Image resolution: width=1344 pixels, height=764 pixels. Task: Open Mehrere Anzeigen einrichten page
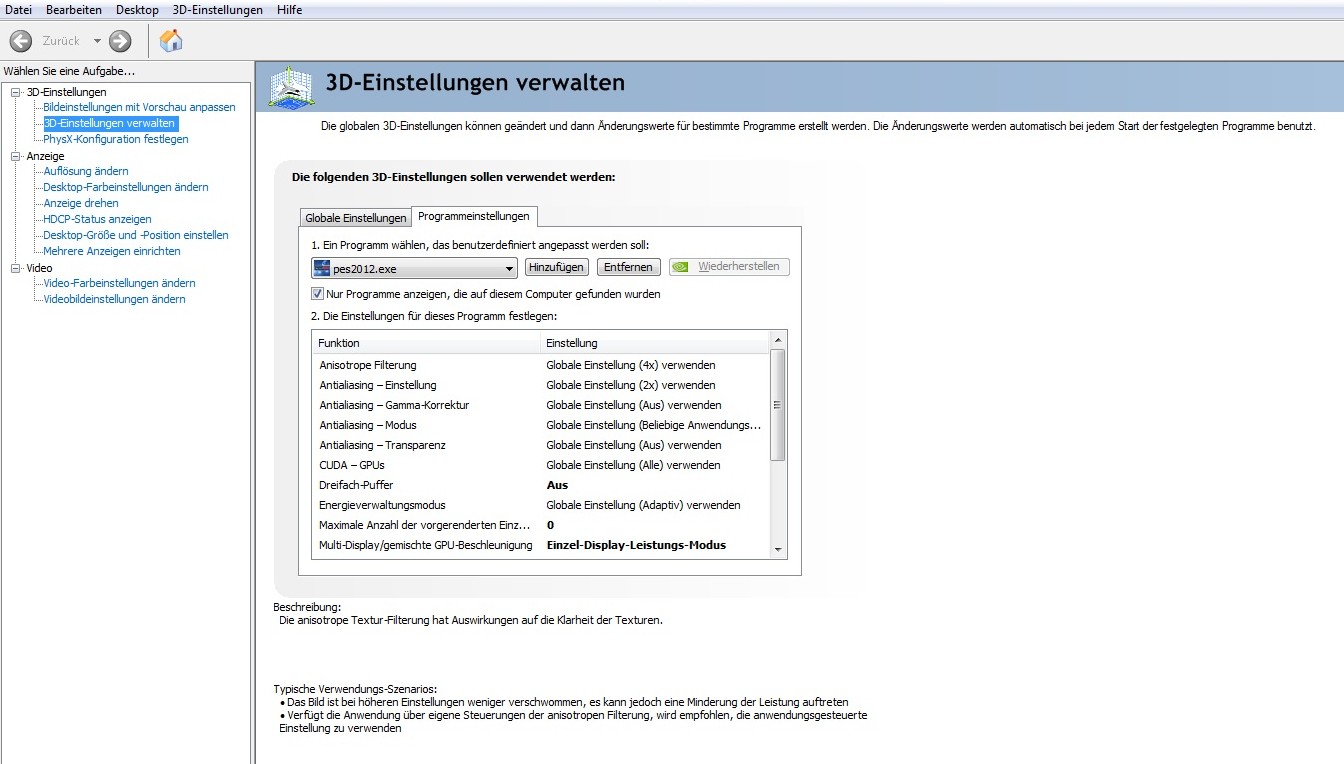click(112, 251)
